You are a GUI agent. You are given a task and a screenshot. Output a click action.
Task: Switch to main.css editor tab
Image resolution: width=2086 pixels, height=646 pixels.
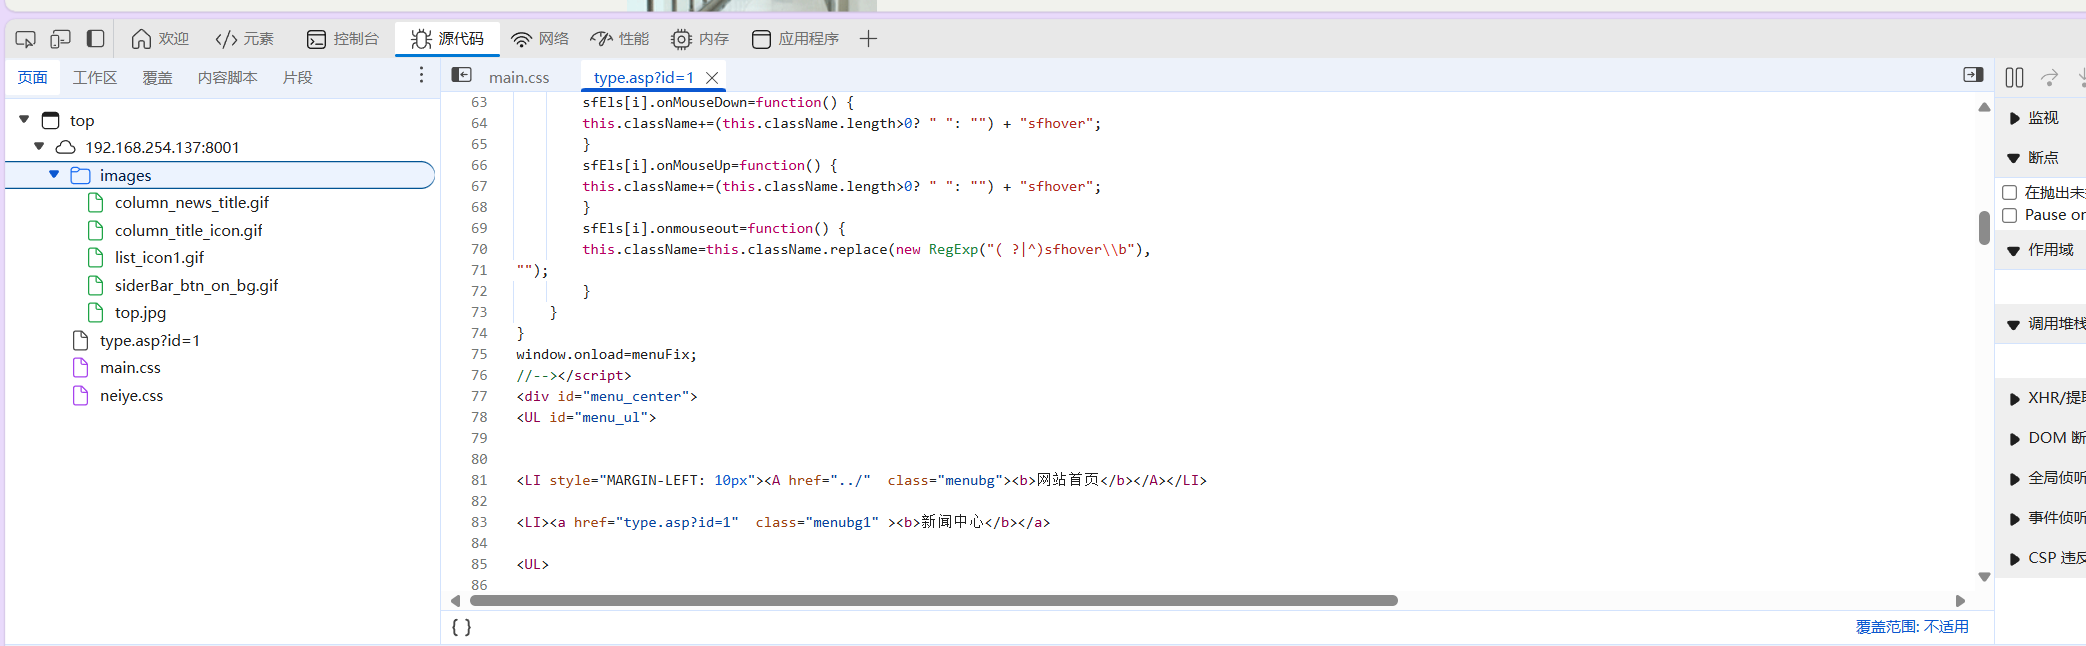tap(519, 77)
